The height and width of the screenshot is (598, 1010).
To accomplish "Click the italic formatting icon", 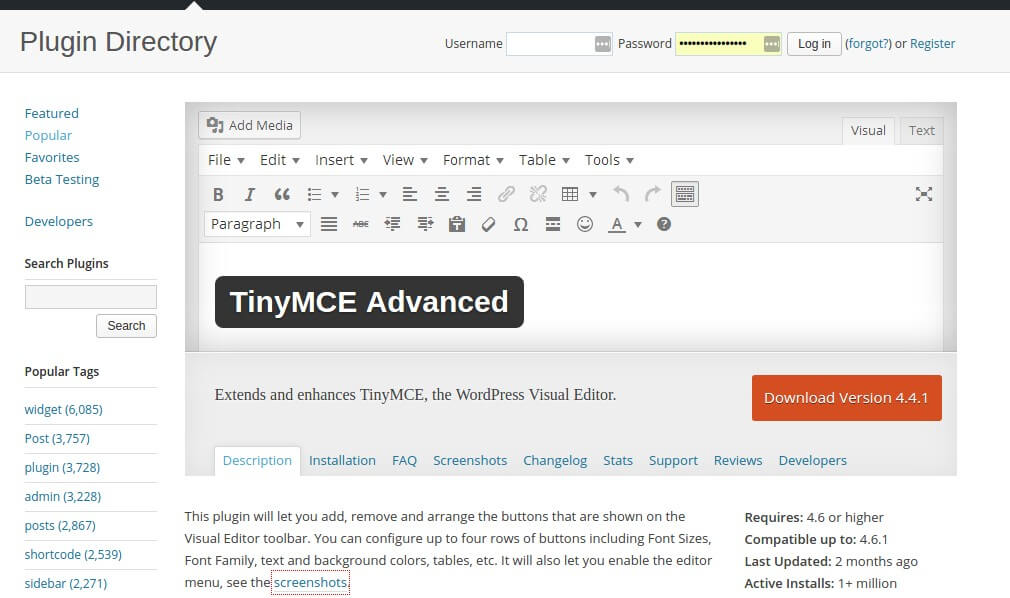I will pyautogui.click(x=250, y=194).
